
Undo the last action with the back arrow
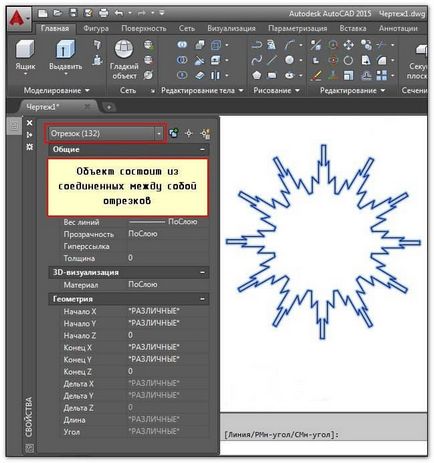pyautogui.click(x=119, y=13)
